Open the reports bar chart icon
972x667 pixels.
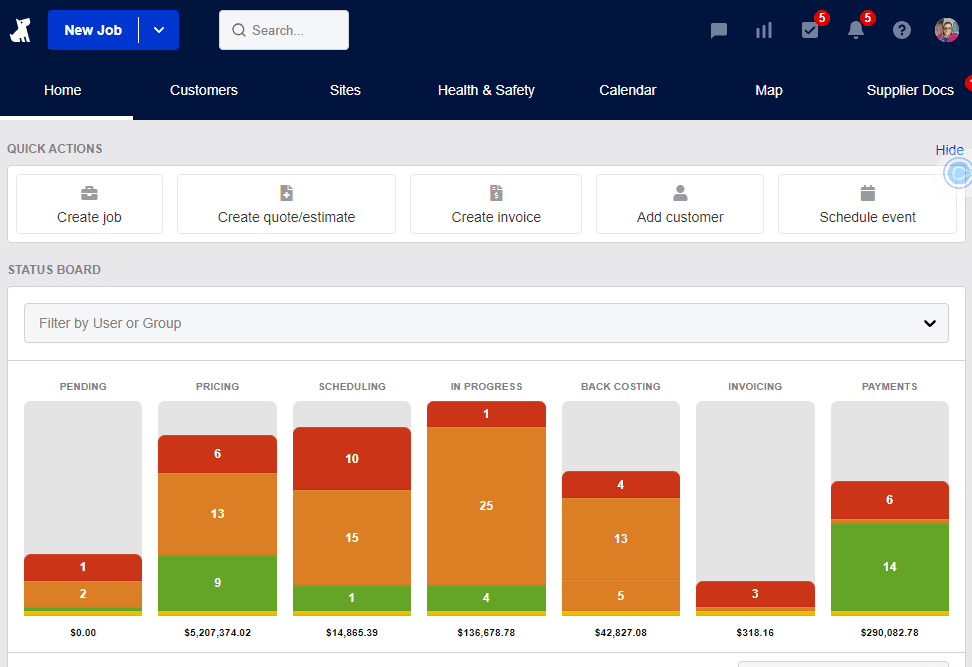[x=764, y=30]
